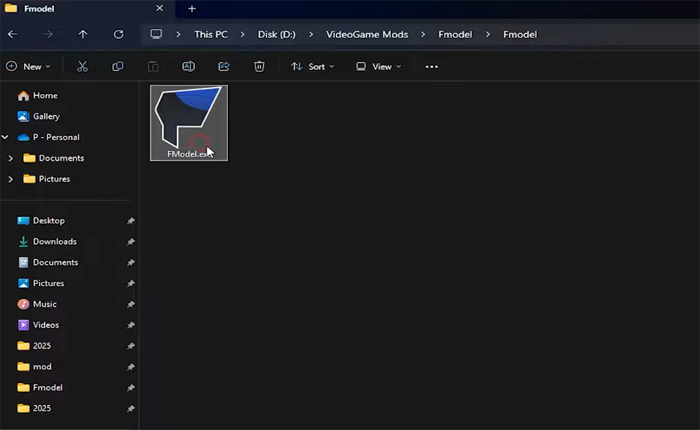Screen dimensions: 700x430
Task: Click the Forward navigation arrow
Action: pos(48,34)
